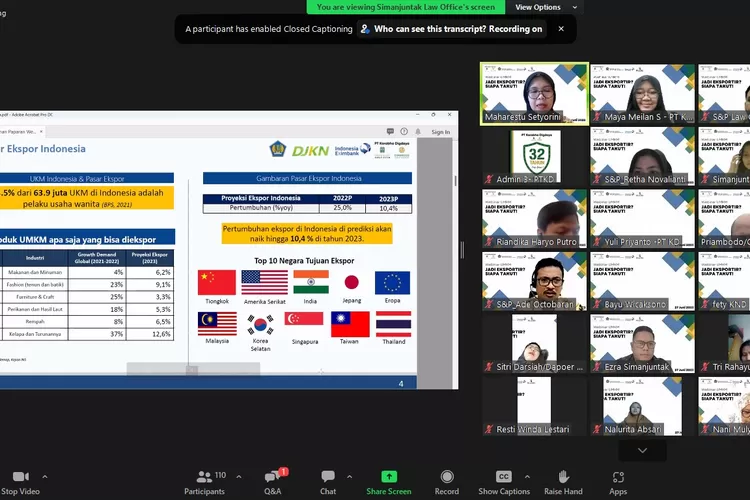Open the Chat panel
The height and width of the screenshot is (500, 750).
coord(328,476)
